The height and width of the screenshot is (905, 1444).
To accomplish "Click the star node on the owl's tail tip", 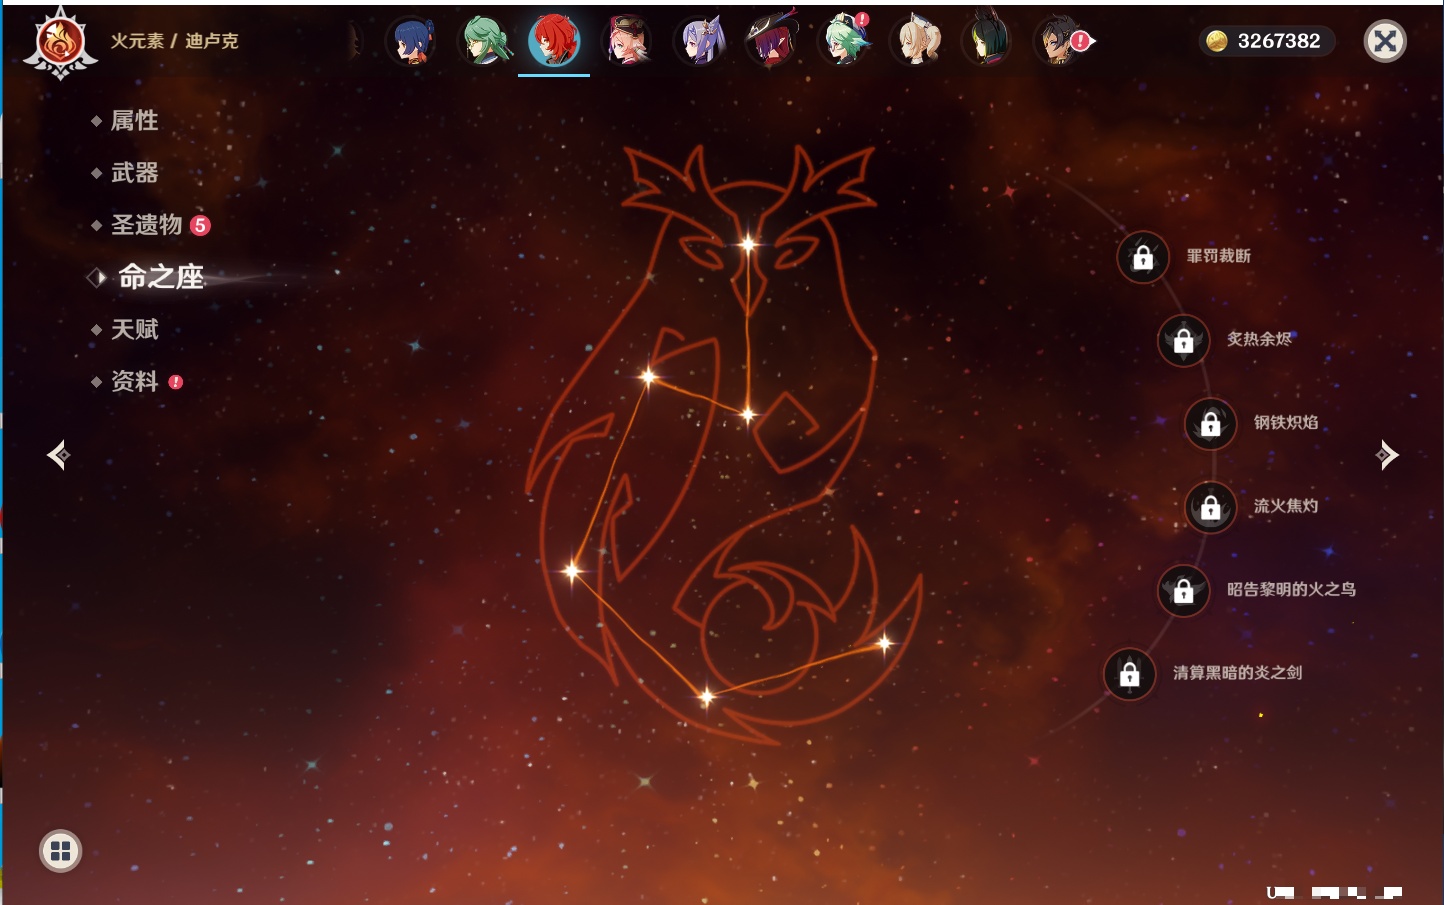I will click(x=884, y=643).
